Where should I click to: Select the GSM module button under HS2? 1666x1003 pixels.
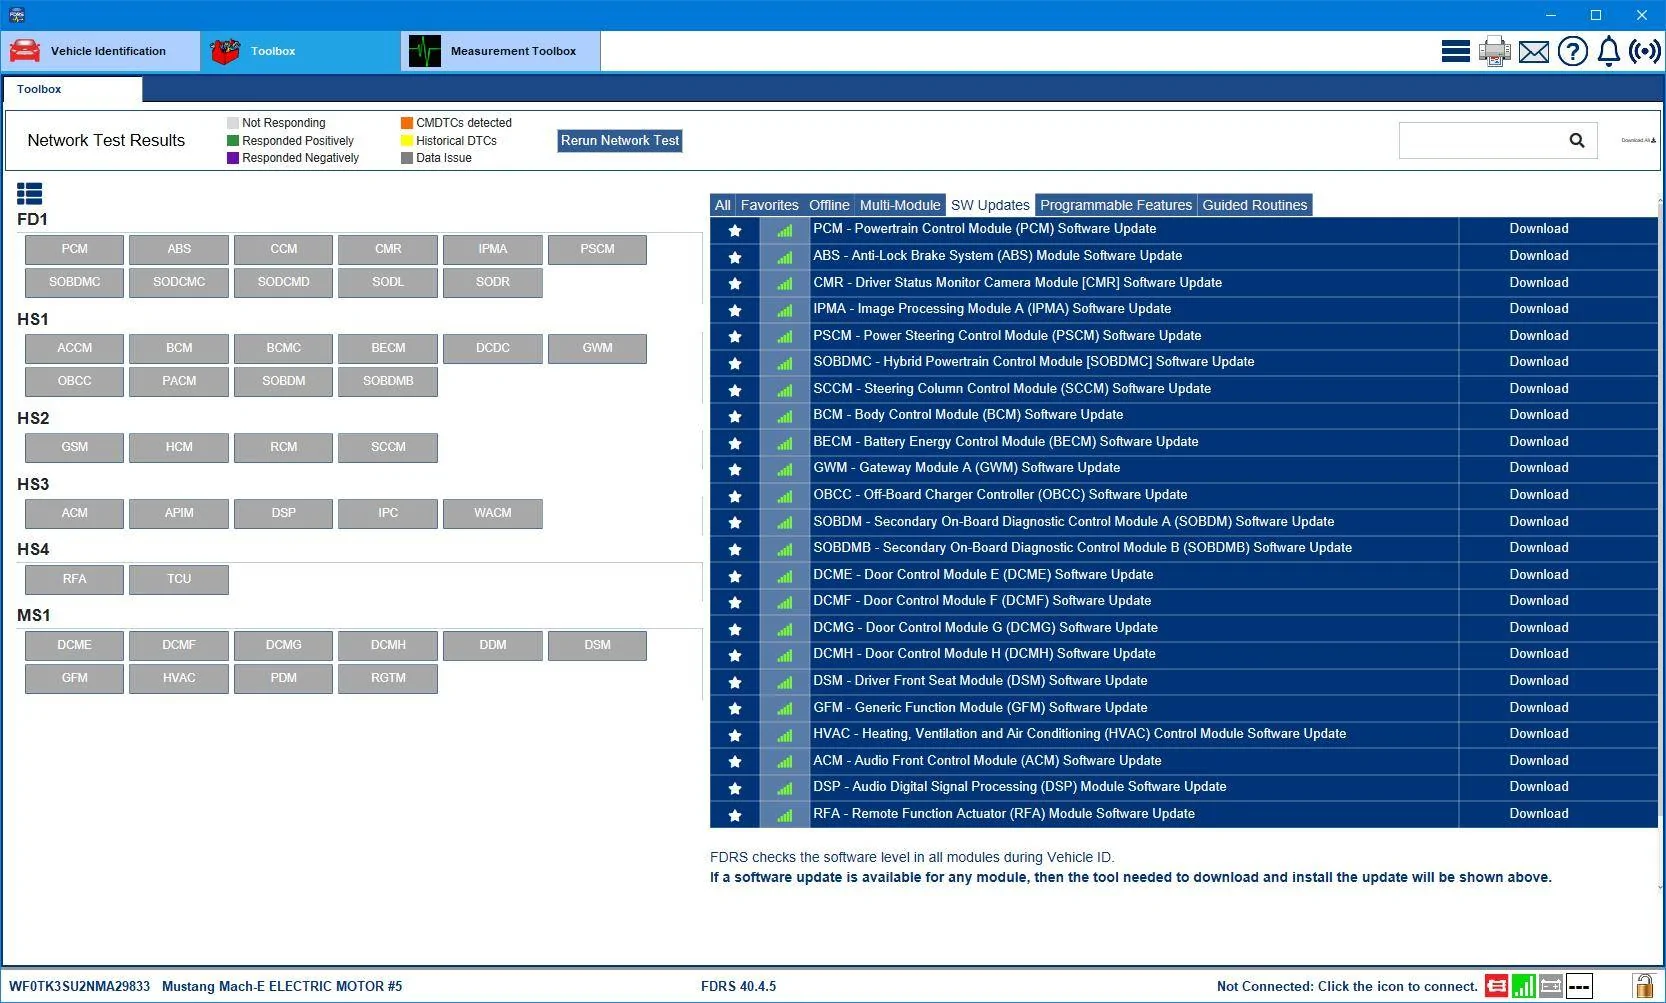pyautogui.click(x=74, y=447)
